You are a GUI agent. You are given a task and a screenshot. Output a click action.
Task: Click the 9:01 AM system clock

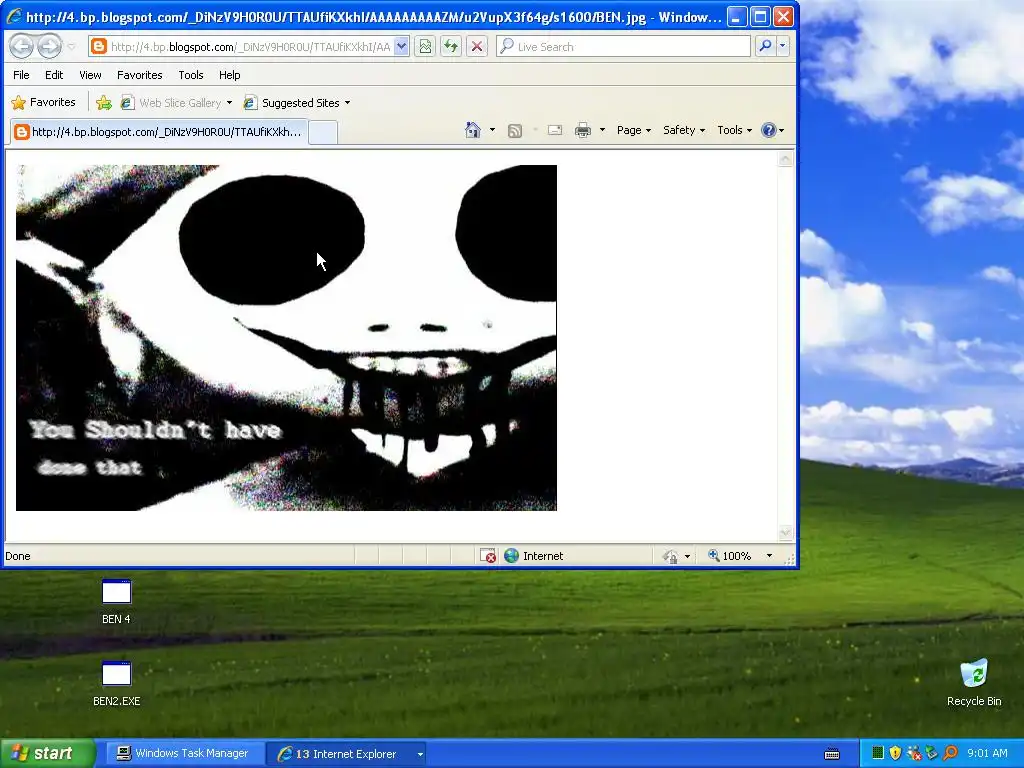[x=987, y=753]
